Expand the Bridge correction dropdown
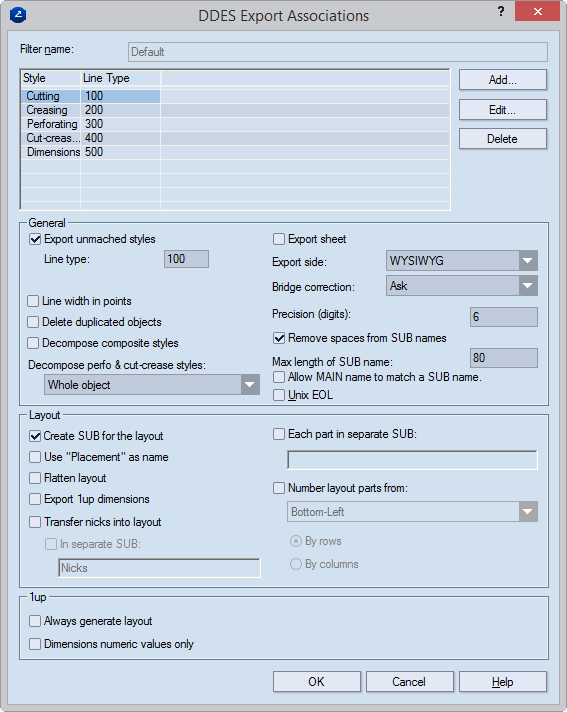567x712 pixels. 462,286
